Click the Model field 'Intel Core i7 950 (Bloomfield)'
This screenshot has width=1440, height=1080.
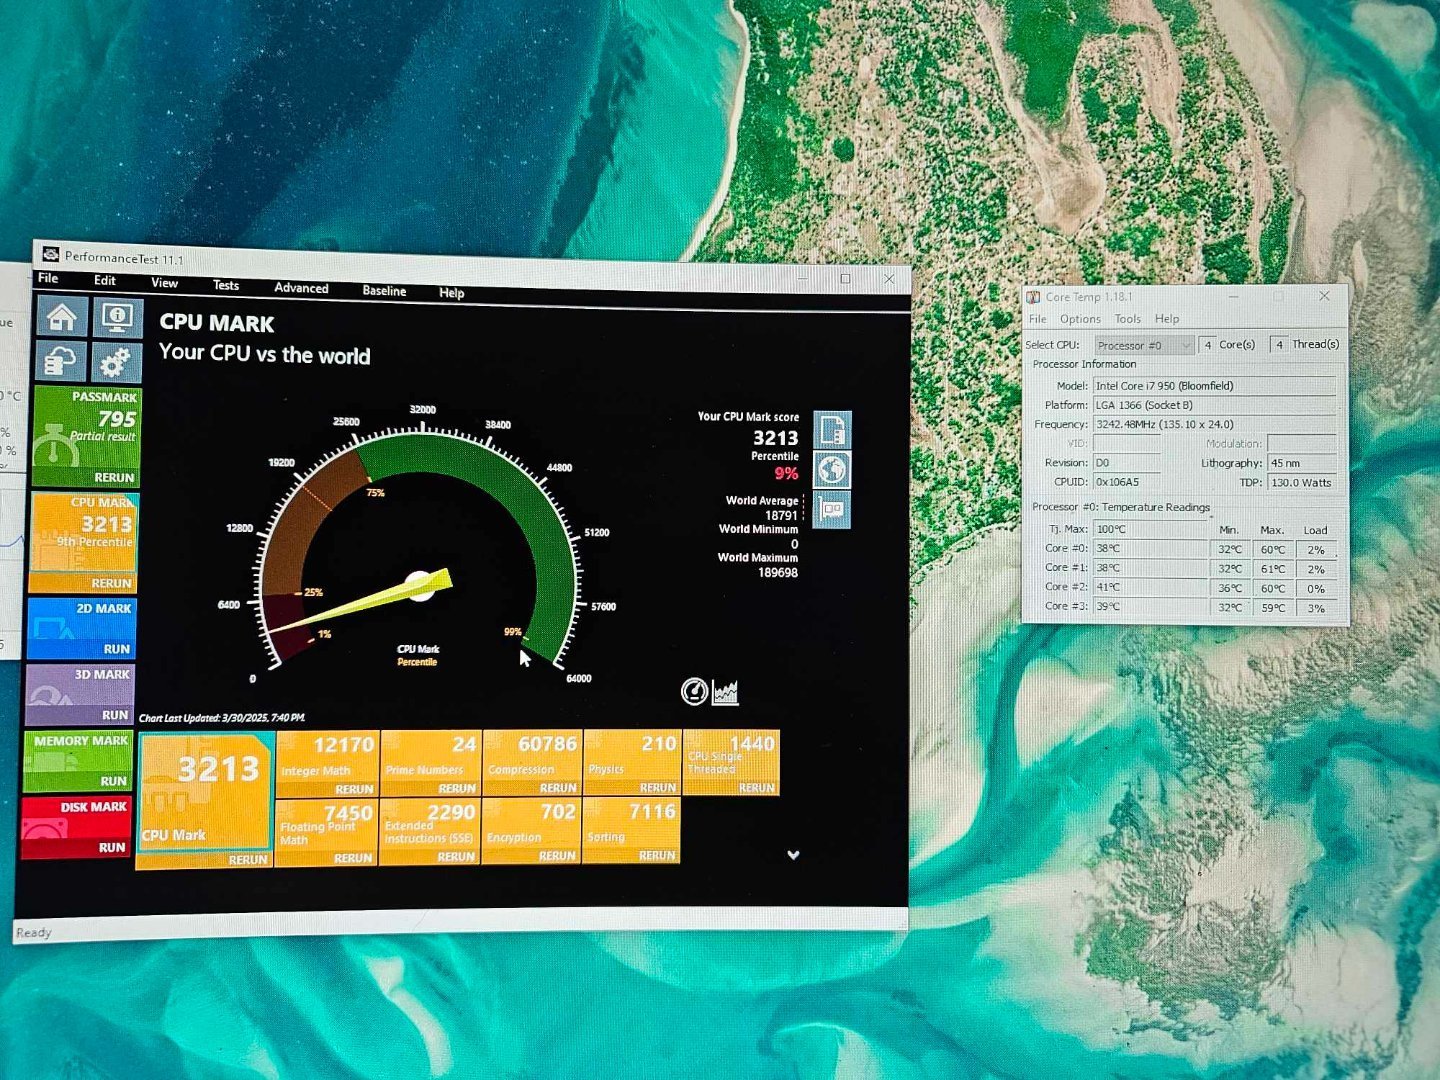pyautogui.click(x=1214, y=386)
